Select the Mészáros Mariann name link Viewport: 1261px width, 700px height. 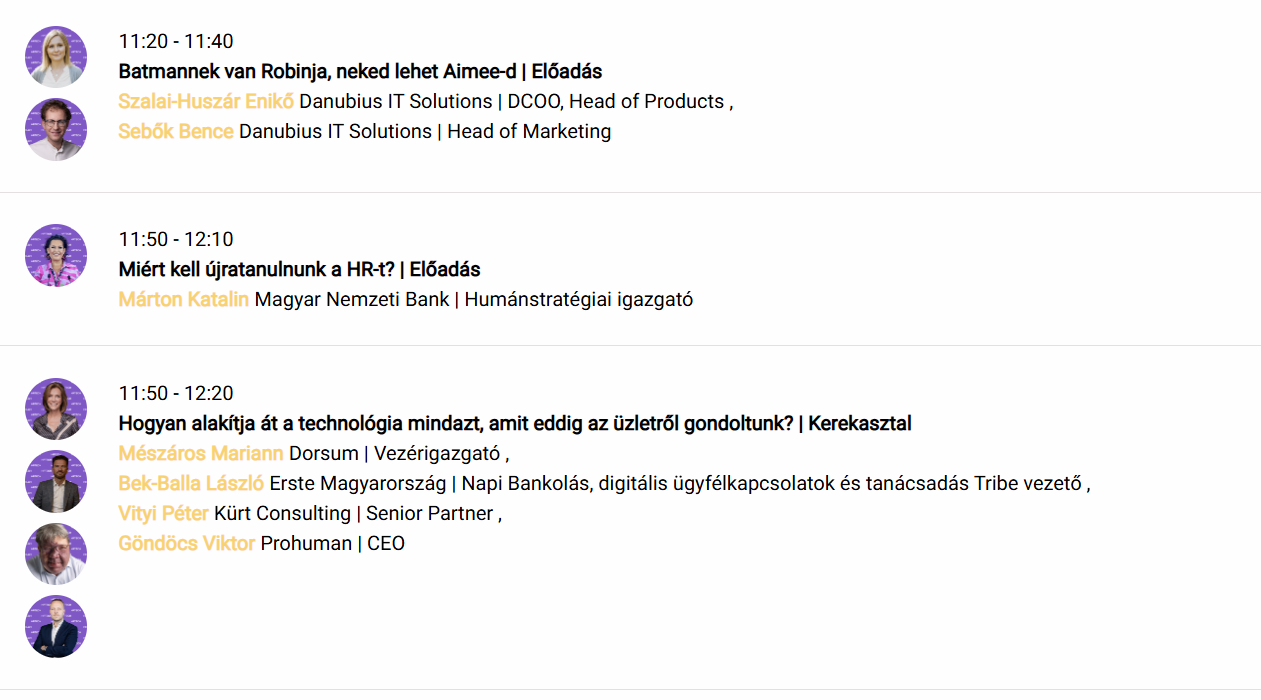click(x=201, y=454)
